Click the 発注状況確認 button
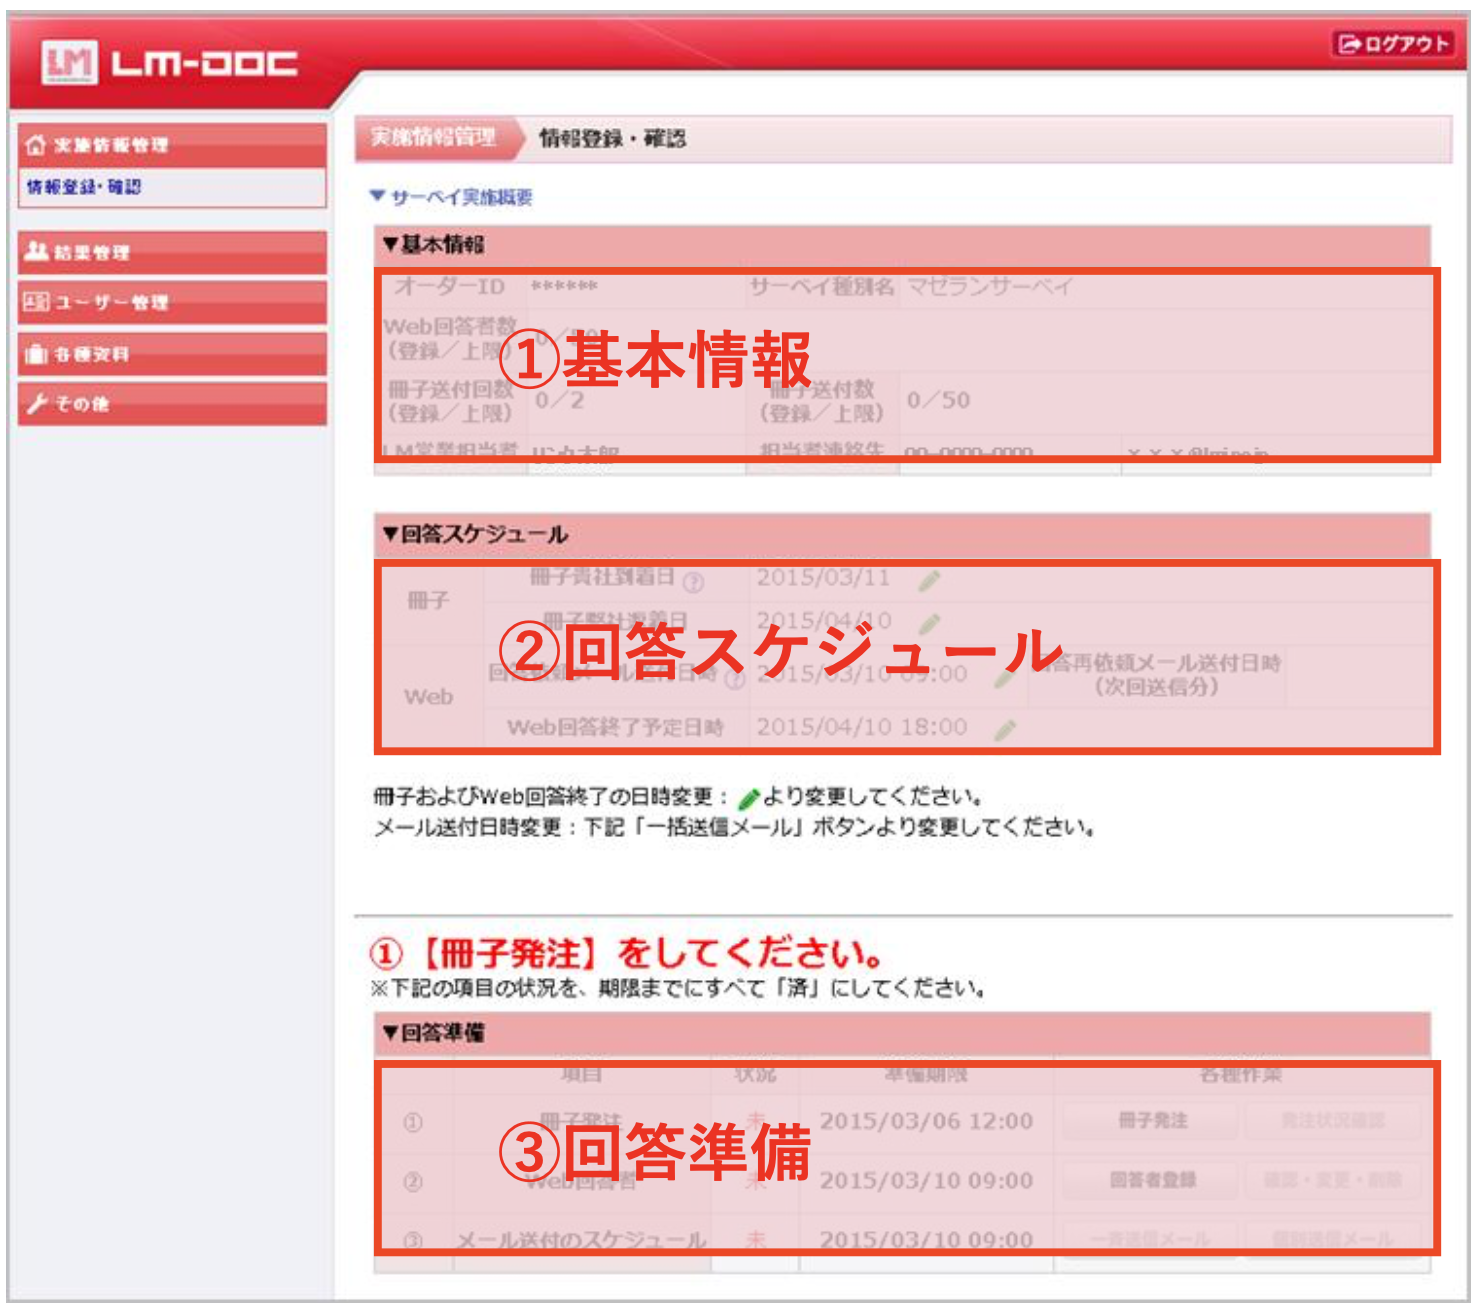Image resolution: width=1478 pixels, height=1310 pixels. click(1332, 1121)
